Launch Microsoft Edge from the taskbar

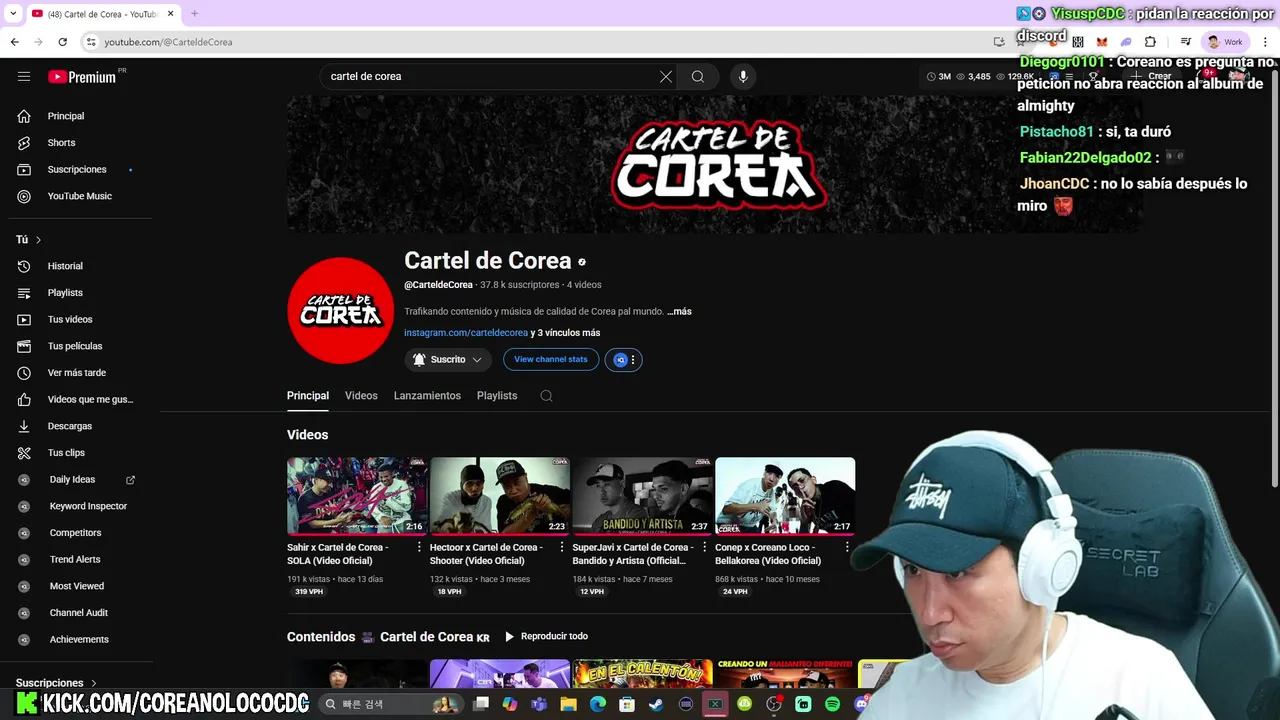pyautogui.click(x=597, y=704)
